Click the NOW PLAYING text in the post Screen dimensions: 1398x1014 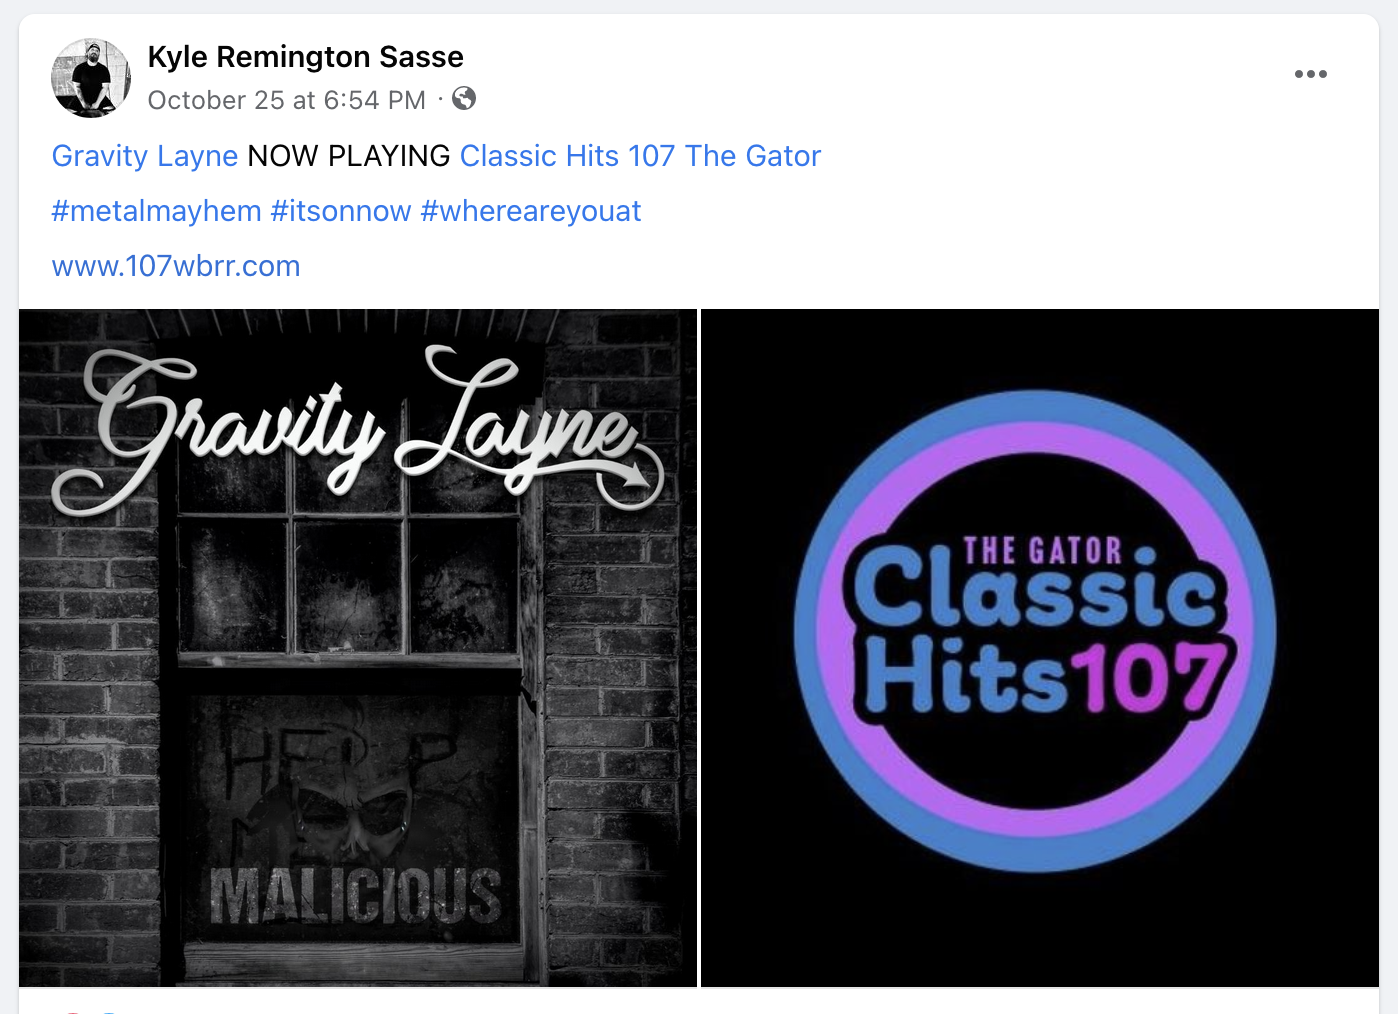coord(349,156)
